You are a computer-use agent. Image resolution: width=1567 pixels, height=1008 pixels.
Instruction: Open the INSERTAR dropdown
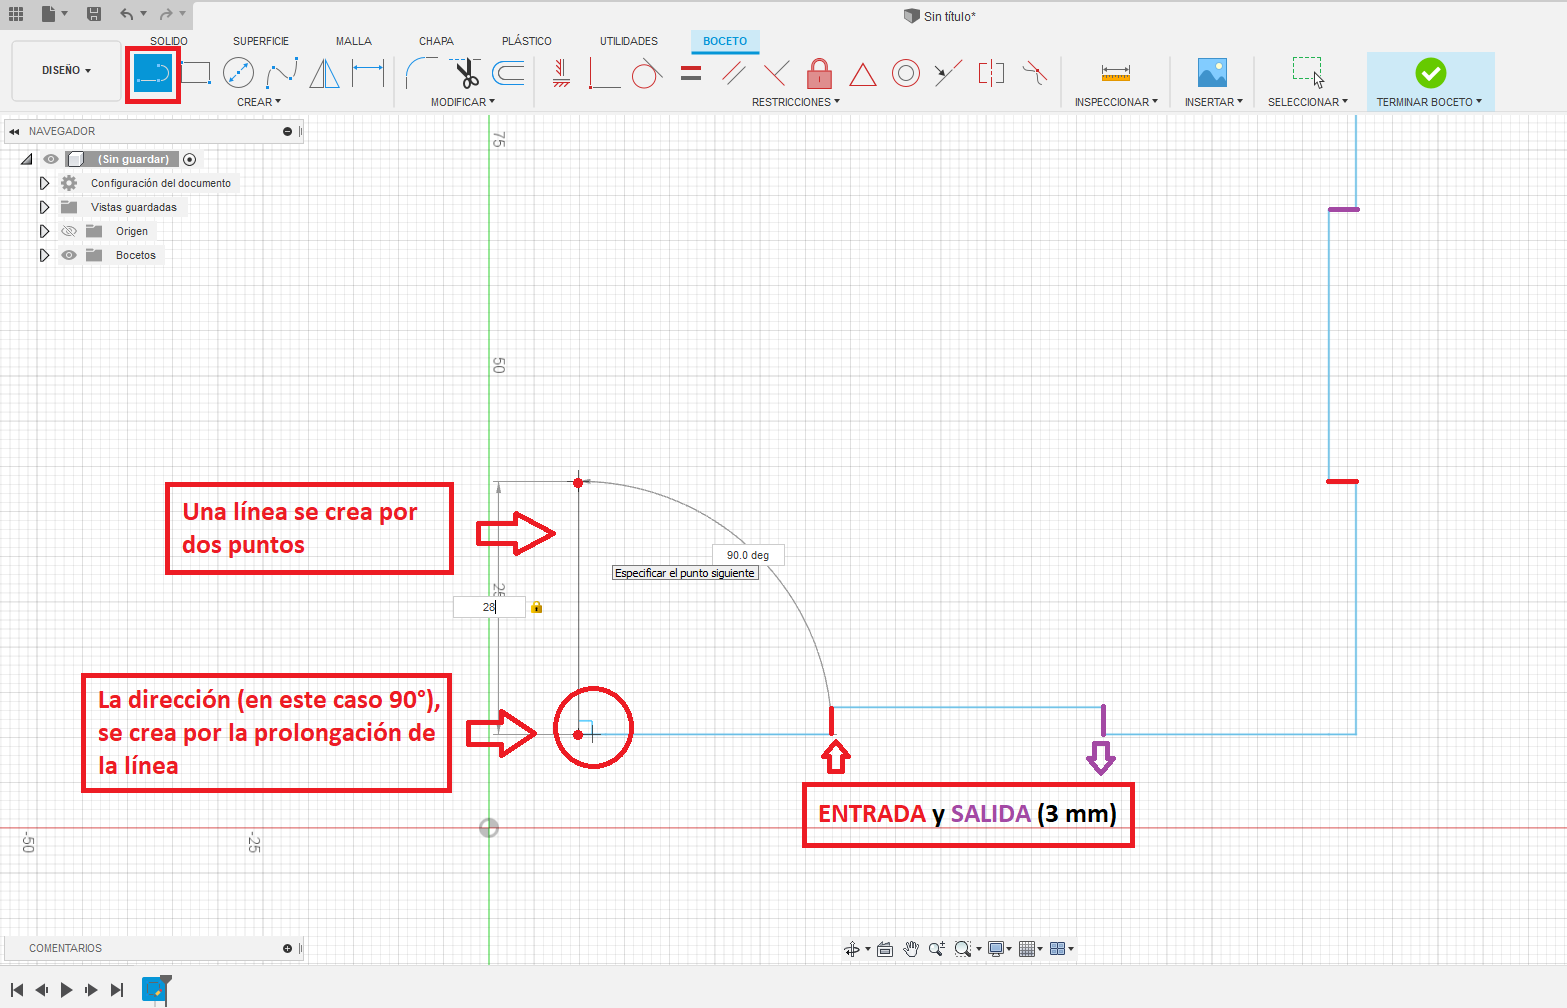pos(1214,102)
